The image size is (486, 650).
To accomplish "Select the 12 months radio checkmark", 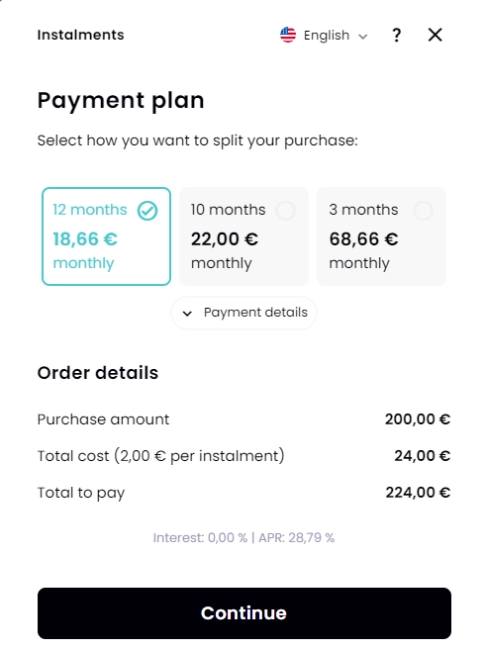I will coord(148,211).
